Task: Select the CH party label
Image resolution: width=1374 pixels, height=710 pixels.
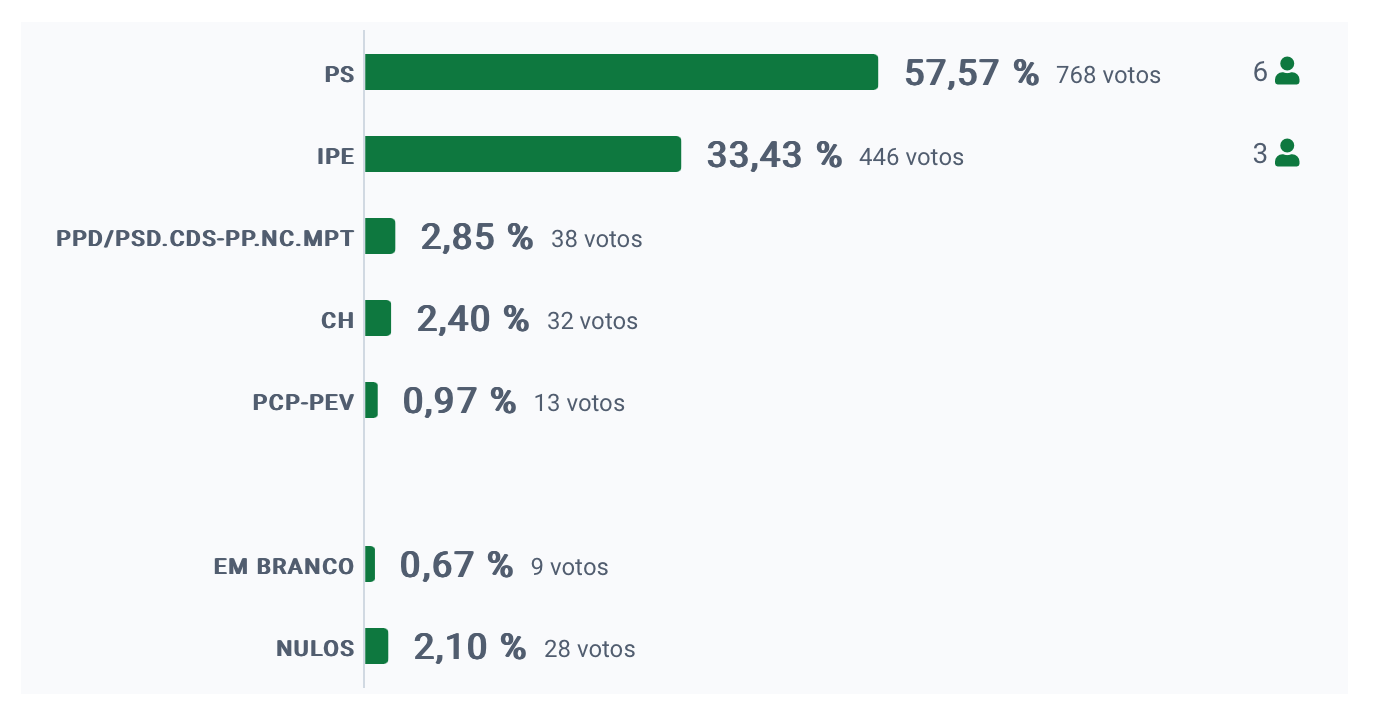Action: (x=337, y=320)
